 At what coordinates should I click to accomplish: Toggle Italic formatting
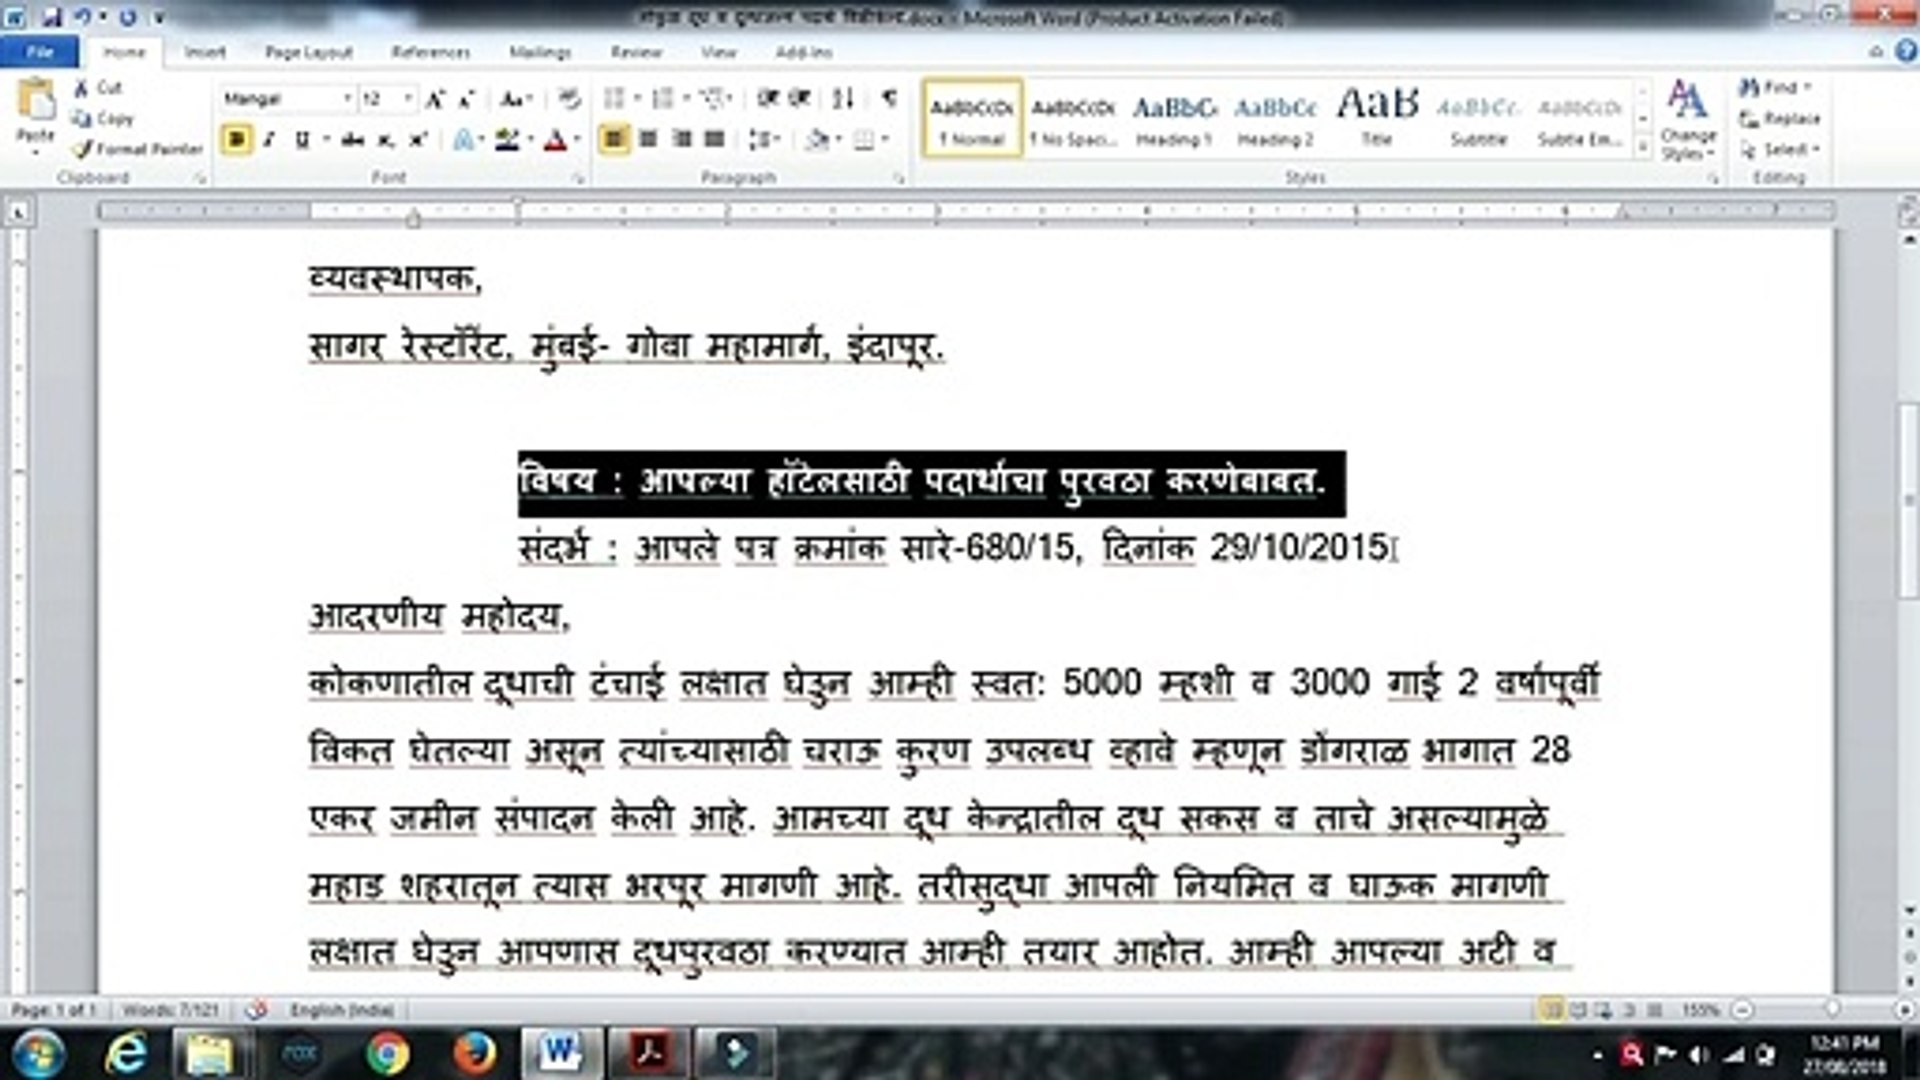[269, 141]
